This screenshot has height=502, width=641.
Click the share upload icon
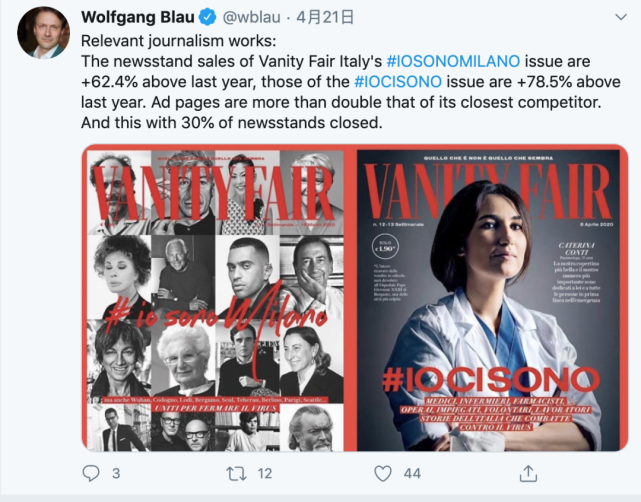528,473
